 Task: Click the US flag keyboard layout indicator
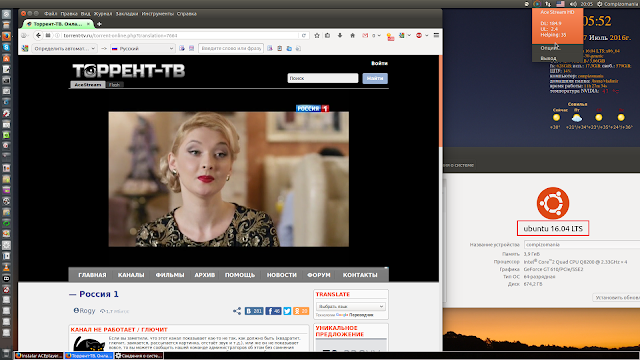pos(560,4)
